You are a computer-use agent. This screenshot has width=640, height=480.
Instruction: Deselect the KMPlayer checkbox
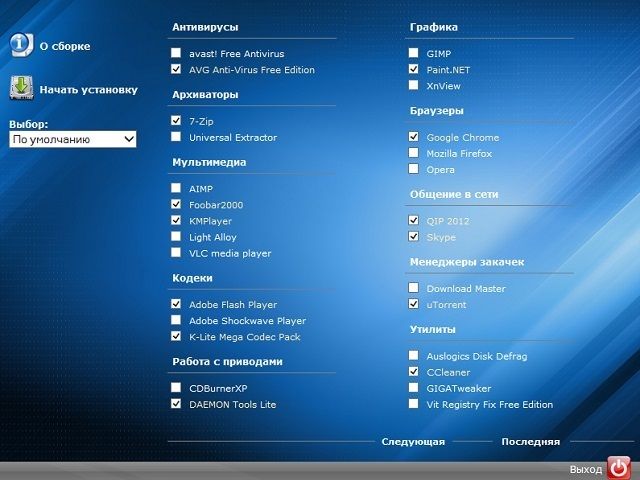pos(176,220)
